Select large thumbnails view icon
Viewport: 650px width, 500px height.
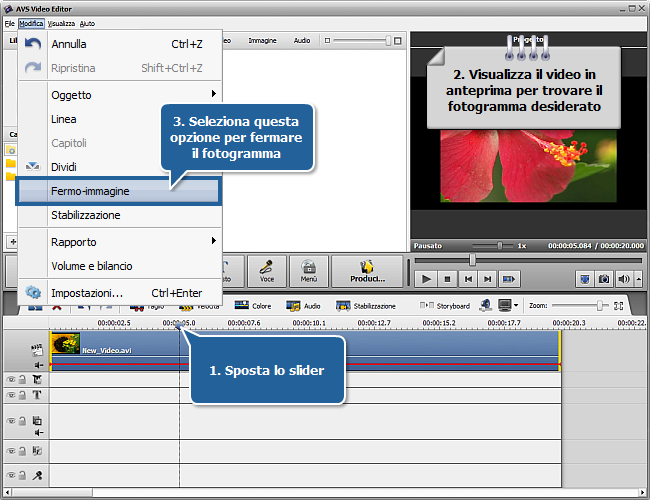[398, 41]
